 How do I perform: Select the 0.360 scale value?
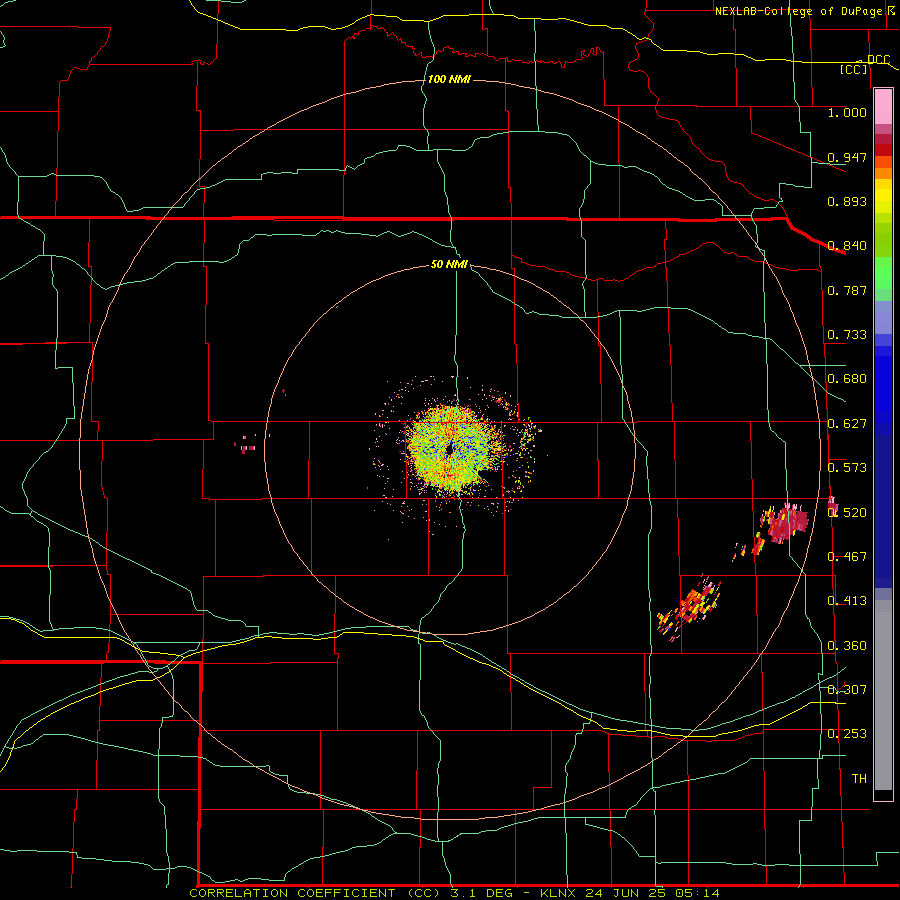[847, 646]
